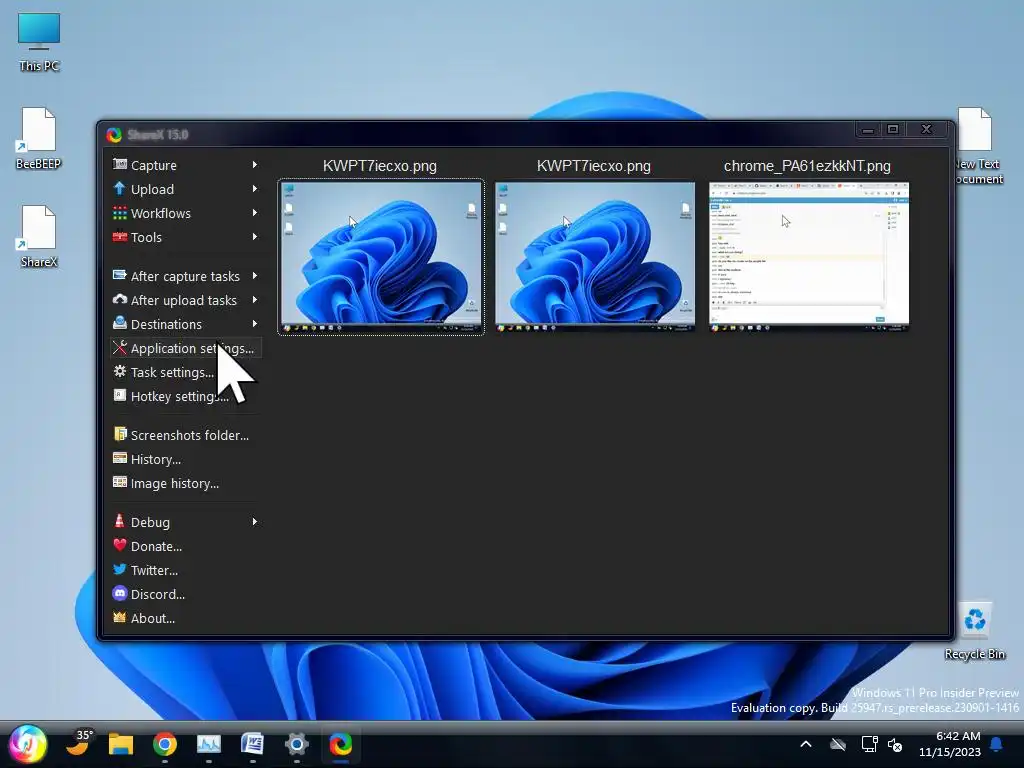This screenshot has height=768, width=1024.
Task: Select the This PC desktop icon
Action: tap(39, 42)
